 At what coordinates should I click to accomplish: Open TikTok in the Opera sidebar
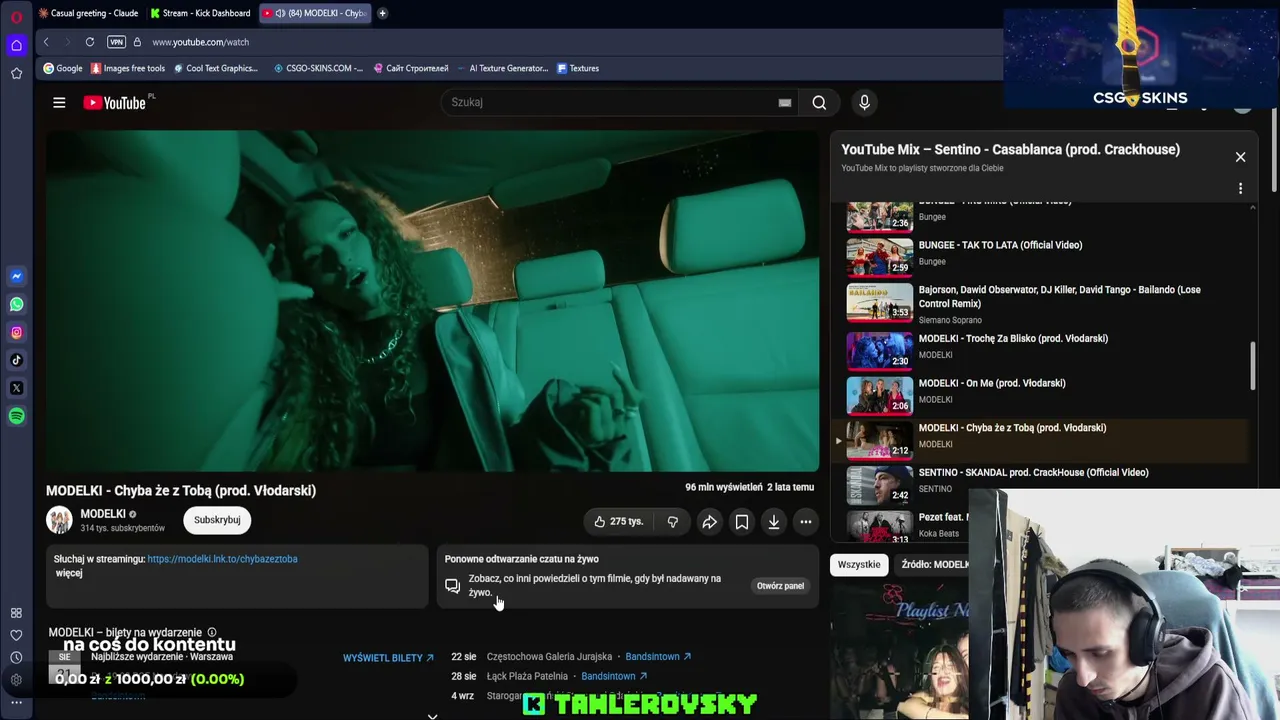[x=16, y=360]
